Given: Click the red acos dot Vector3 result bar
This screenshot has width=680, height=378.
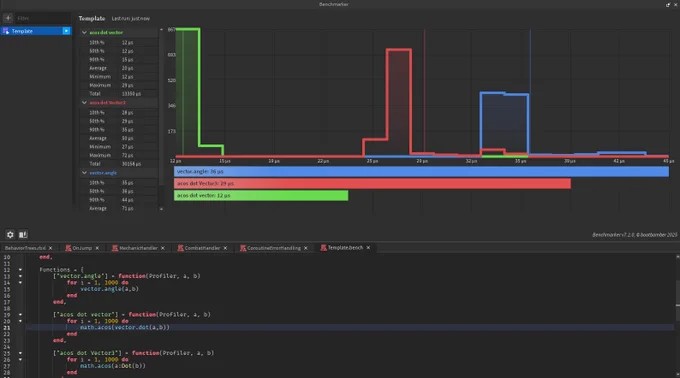Looking at the screenshot, I should pyautogui.click(x=372, y=183).
